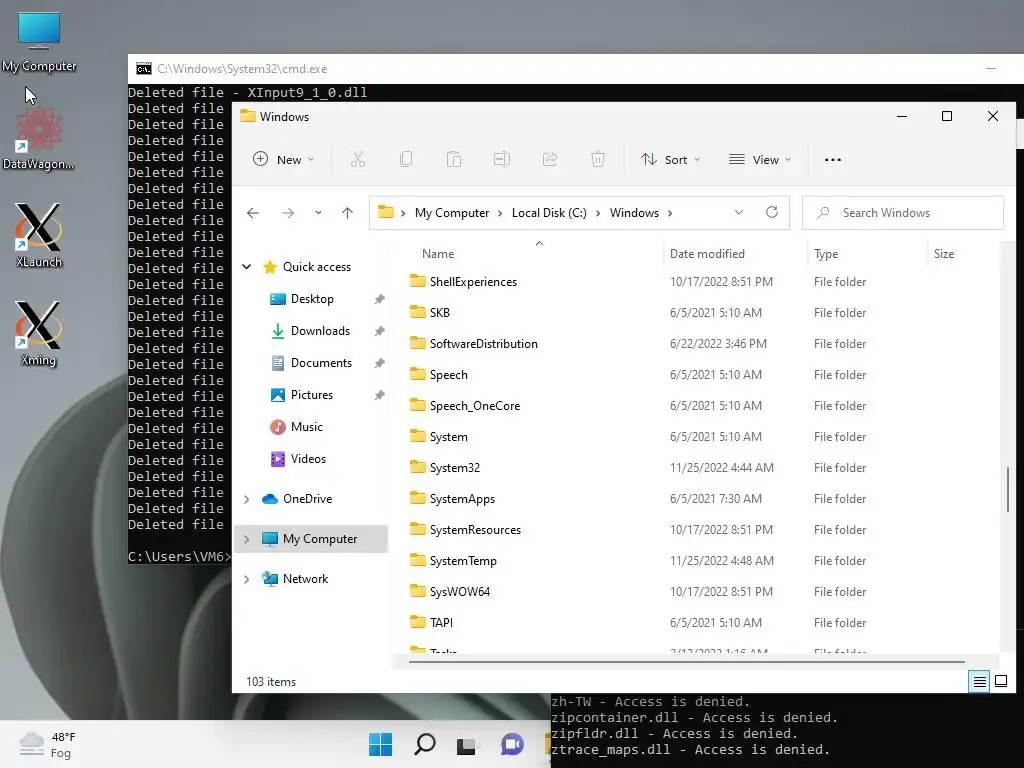The height and width of the screenshot is (768, 1024).
Task: Select the DataWagon desktop shortcut
Action: pos(39,138)
